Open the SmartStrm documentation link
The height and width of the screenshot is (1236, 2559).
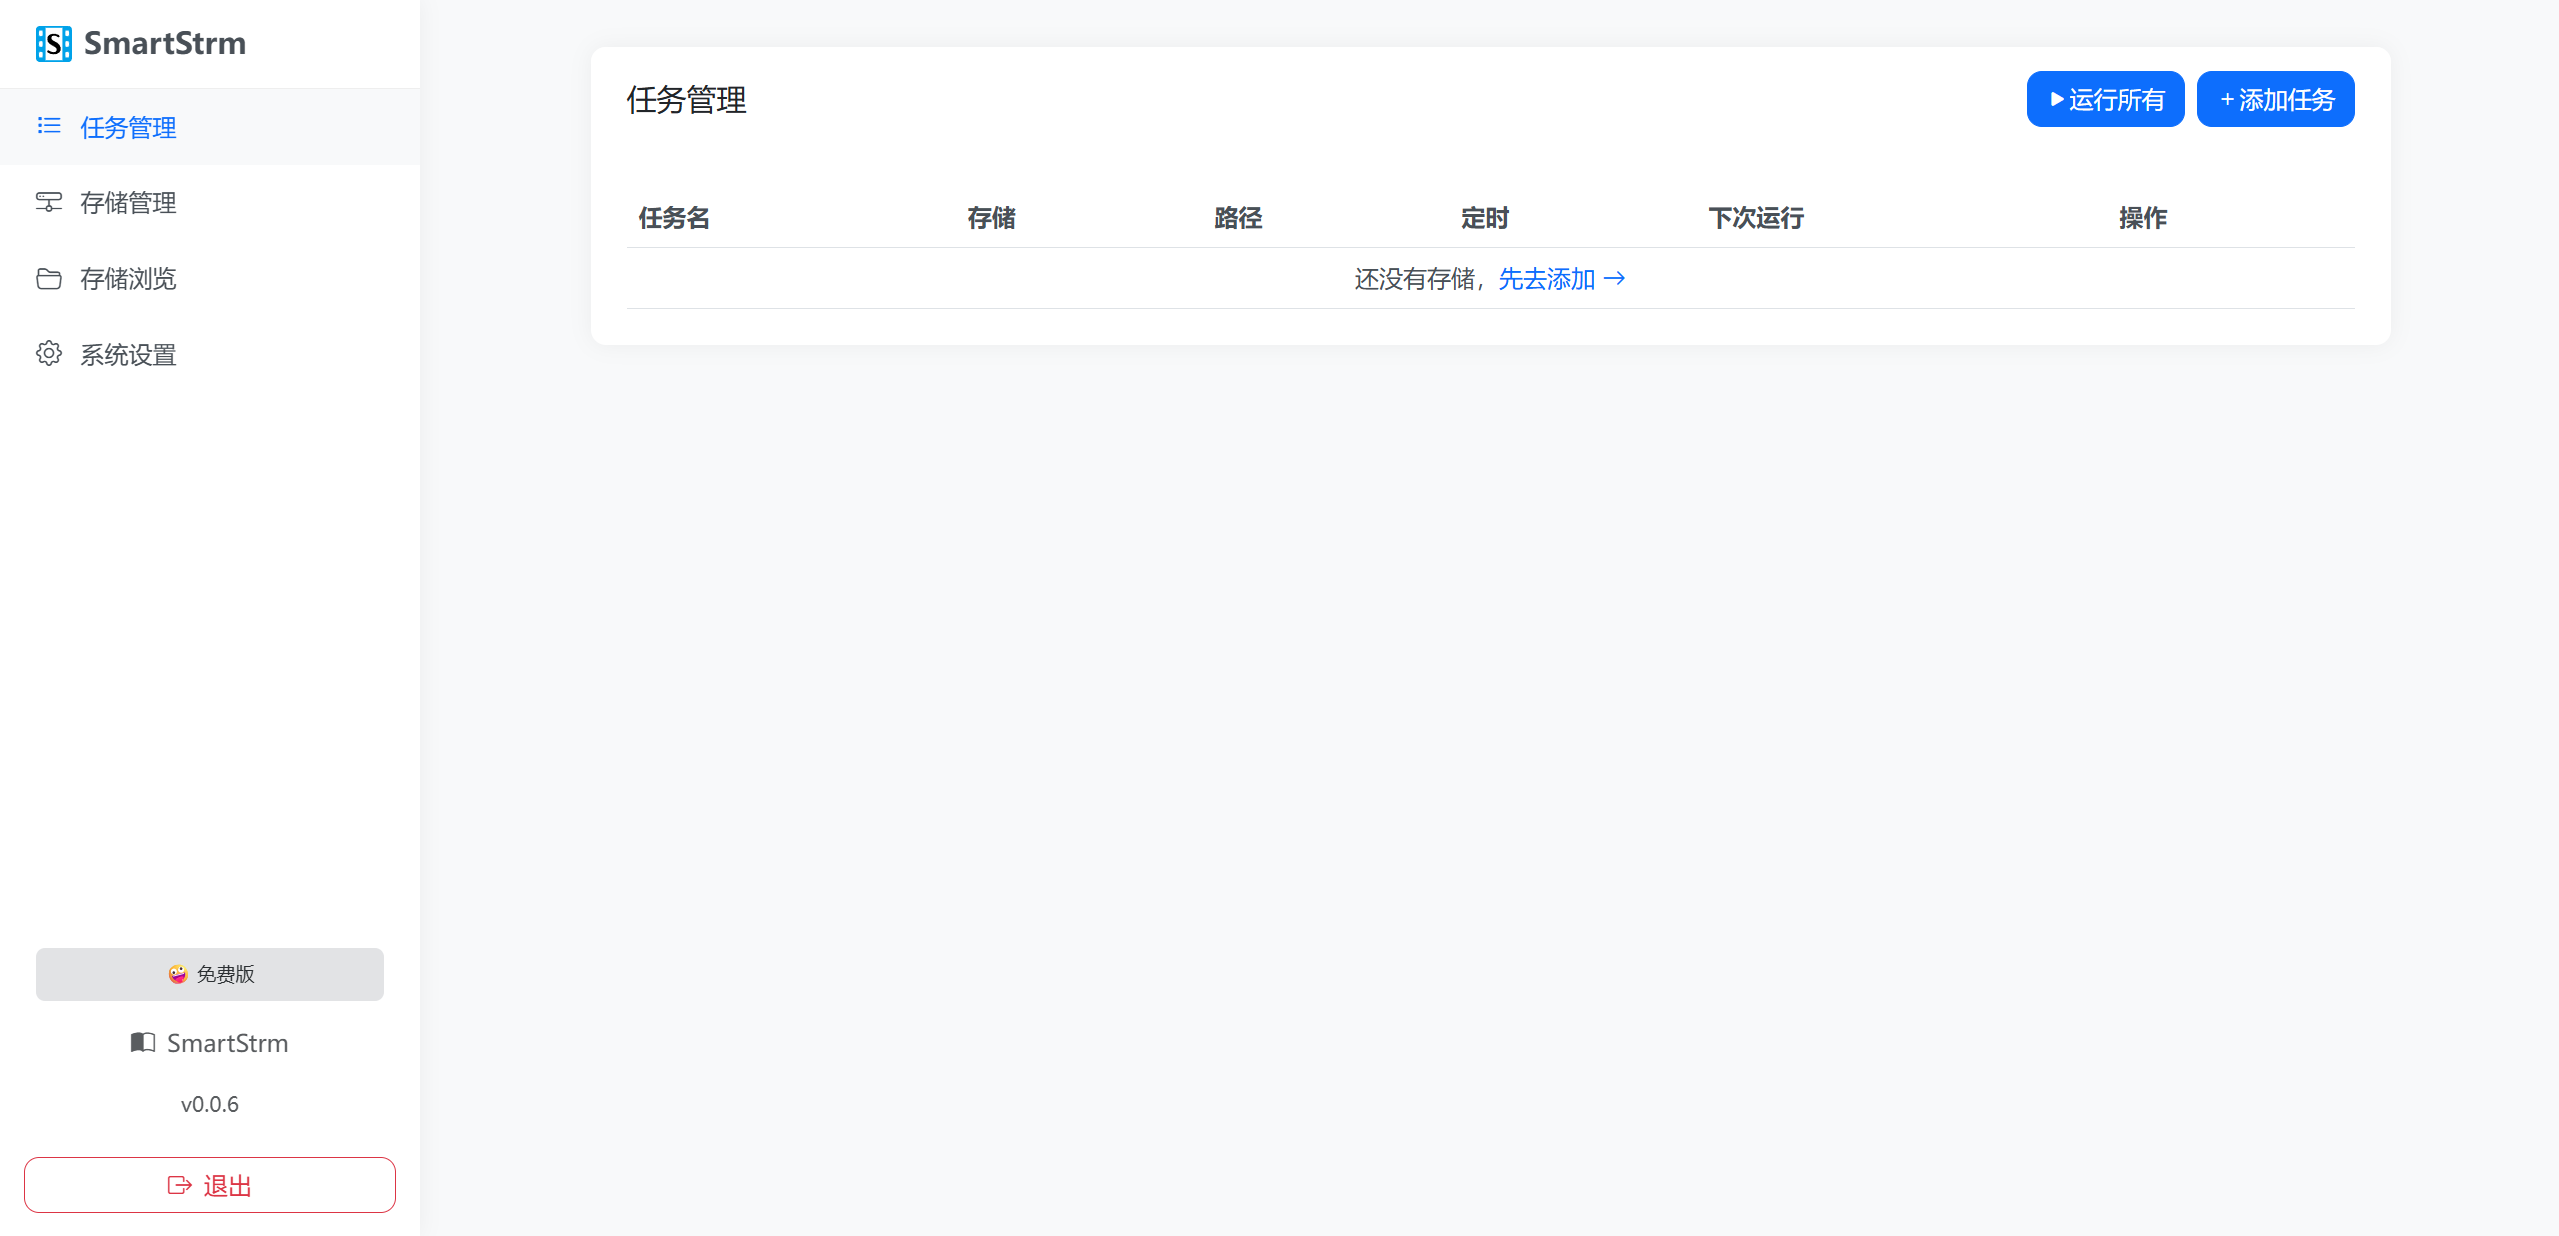(227, 1043)
